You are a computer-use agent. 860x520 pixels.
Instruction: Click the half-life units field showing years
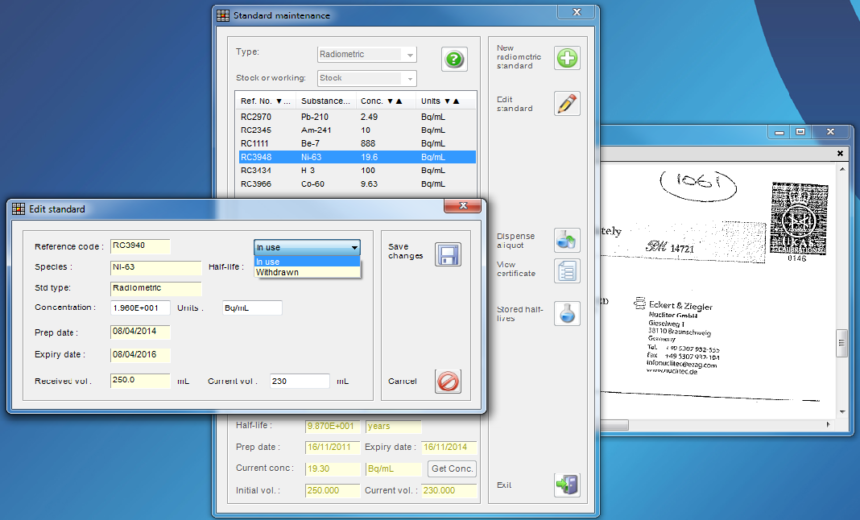tap(394, 426)
